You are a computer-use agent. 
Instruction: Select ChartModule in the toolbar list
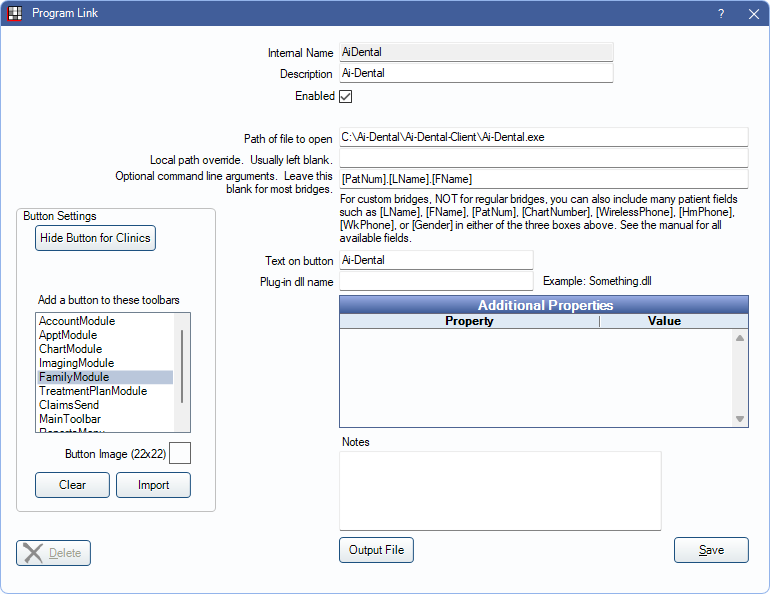(x=70, y=349)
